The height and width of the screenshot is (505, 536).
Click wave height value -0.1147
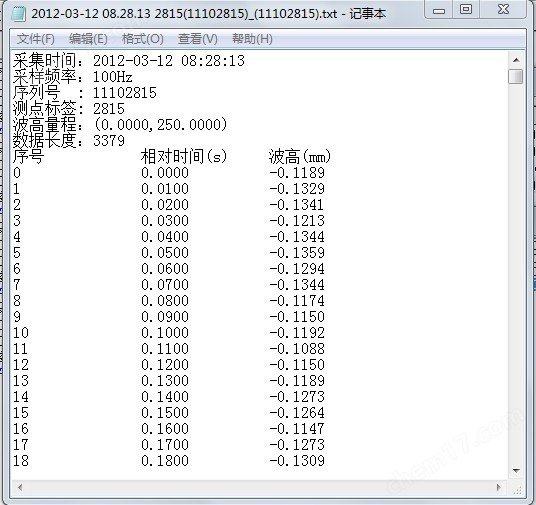tap(297, 428)
